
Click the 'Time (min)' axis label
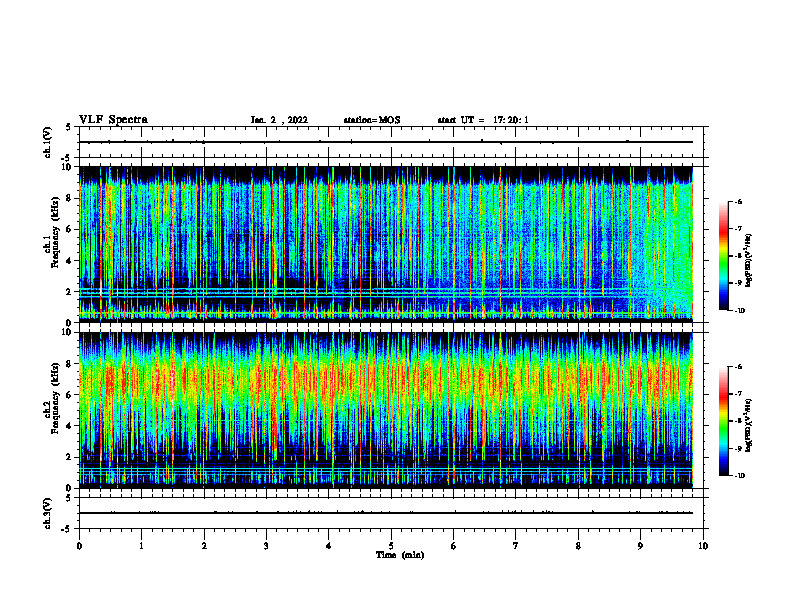tap(400, 555)
